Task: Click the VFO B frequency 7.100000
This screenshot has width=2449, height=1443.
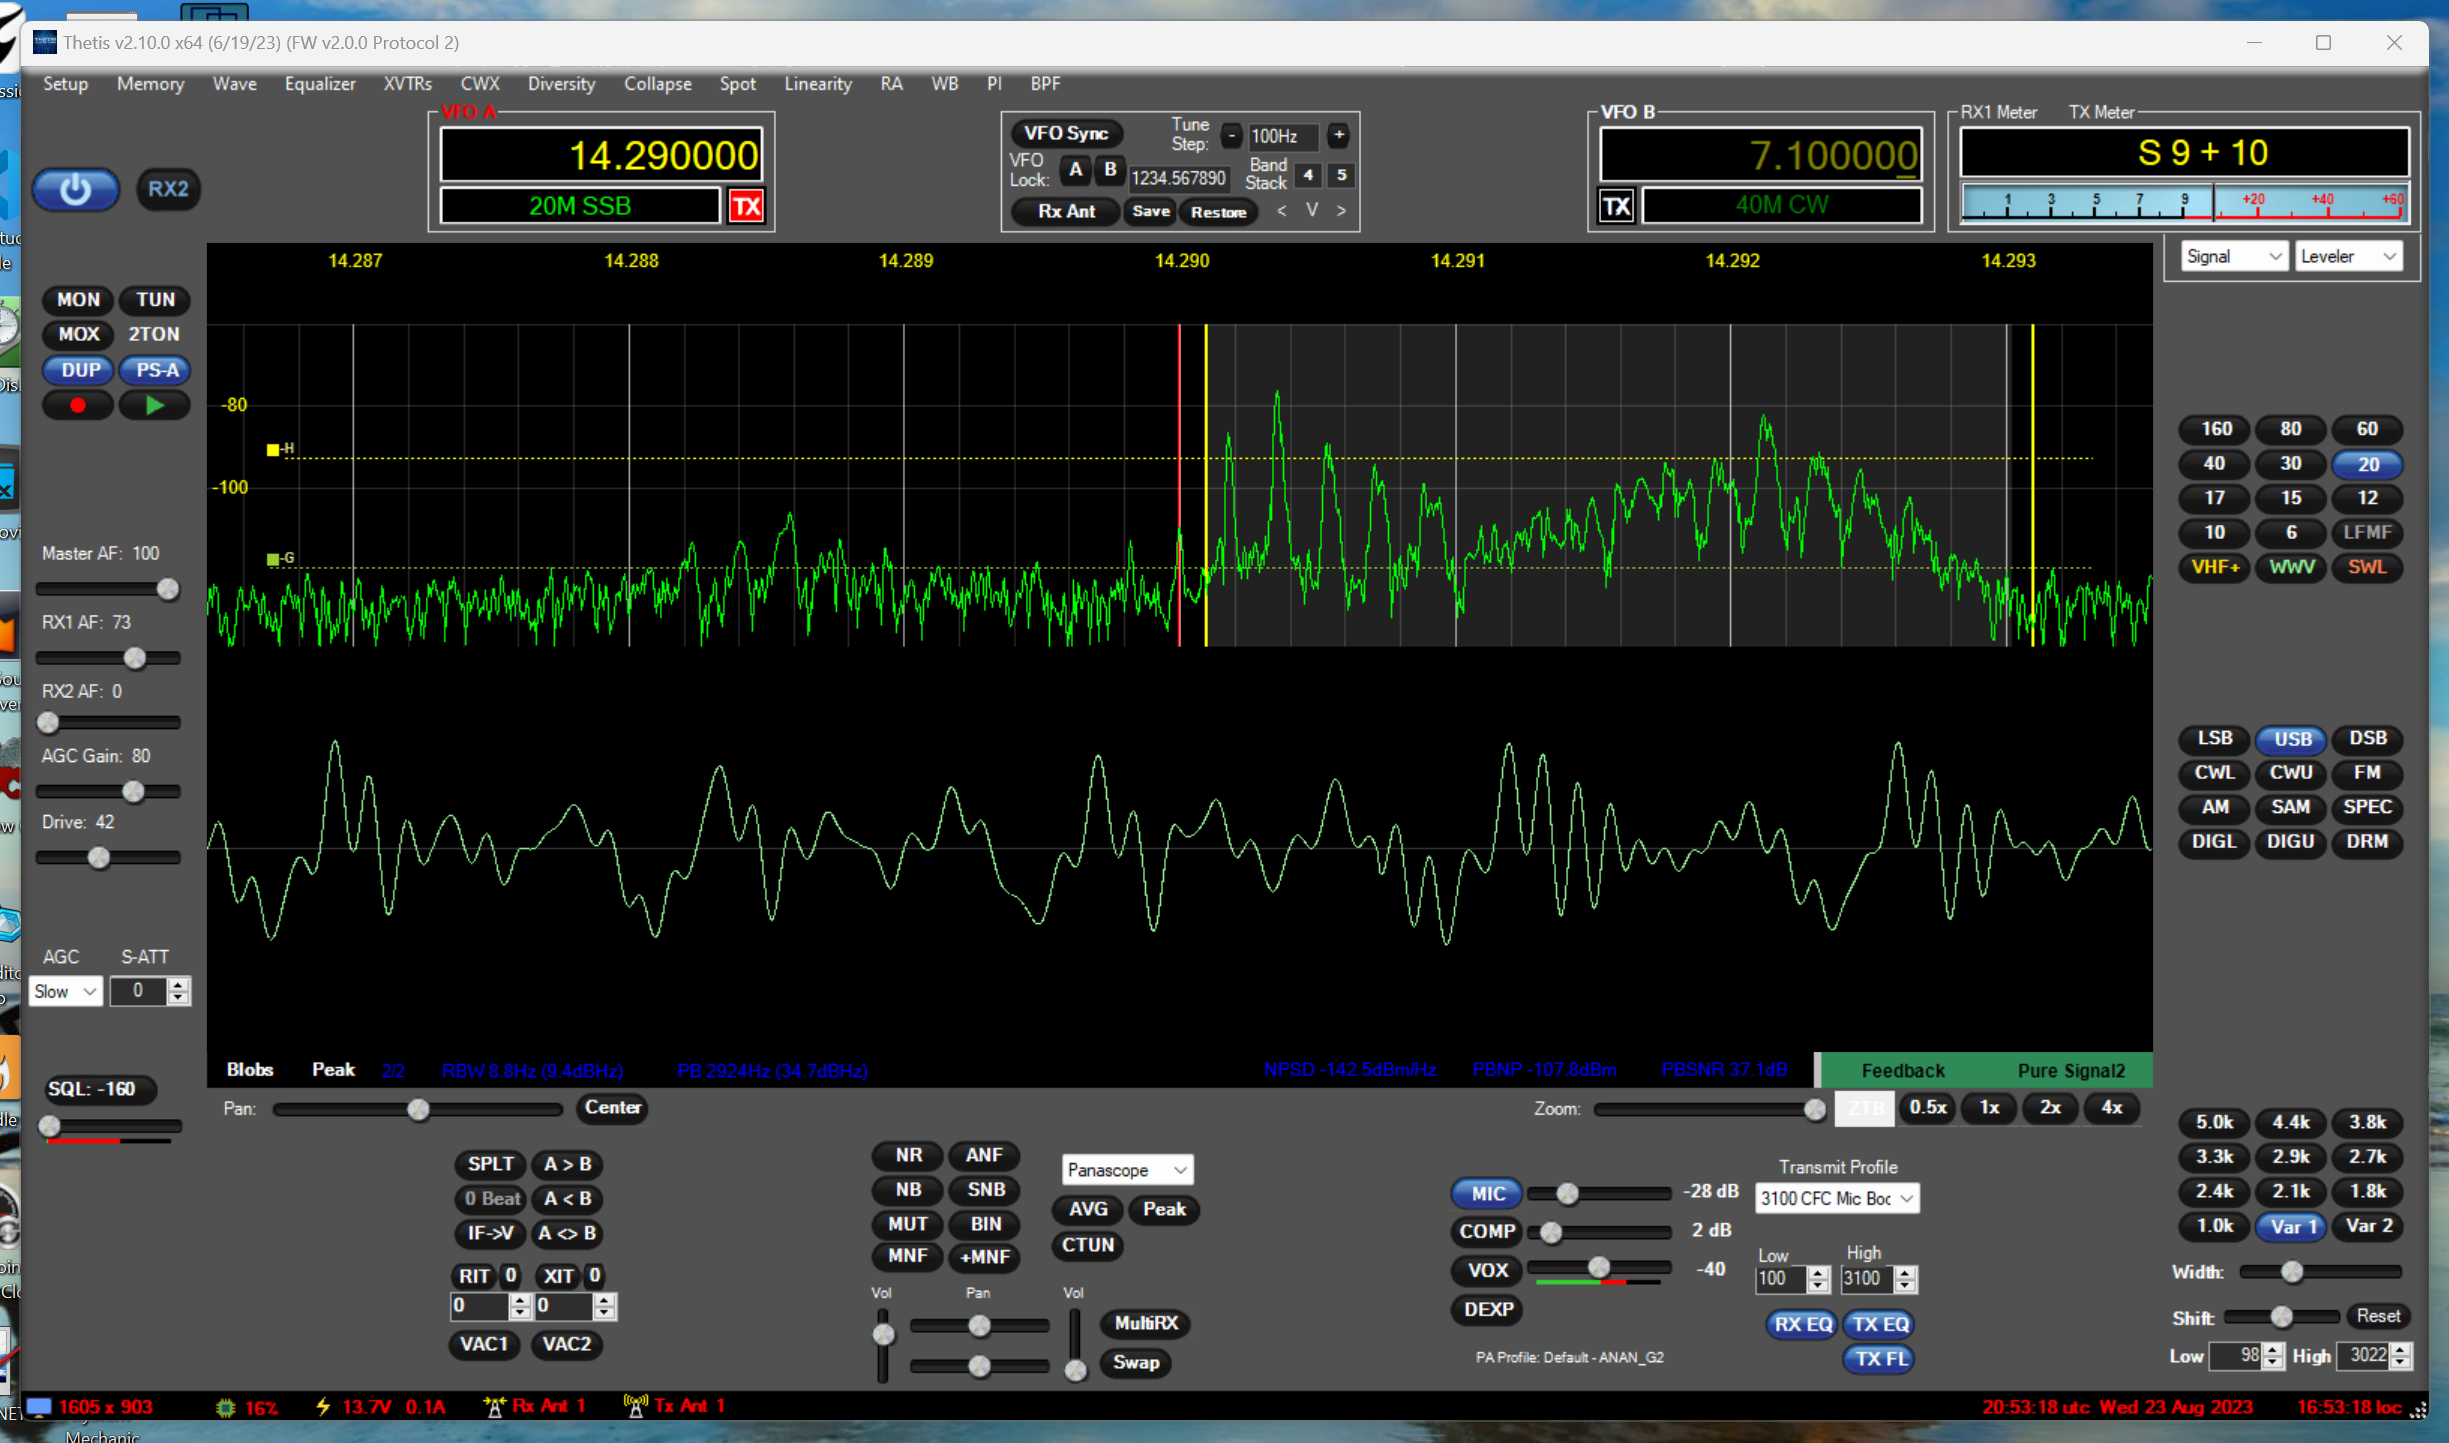Action: coord(1760,155)
